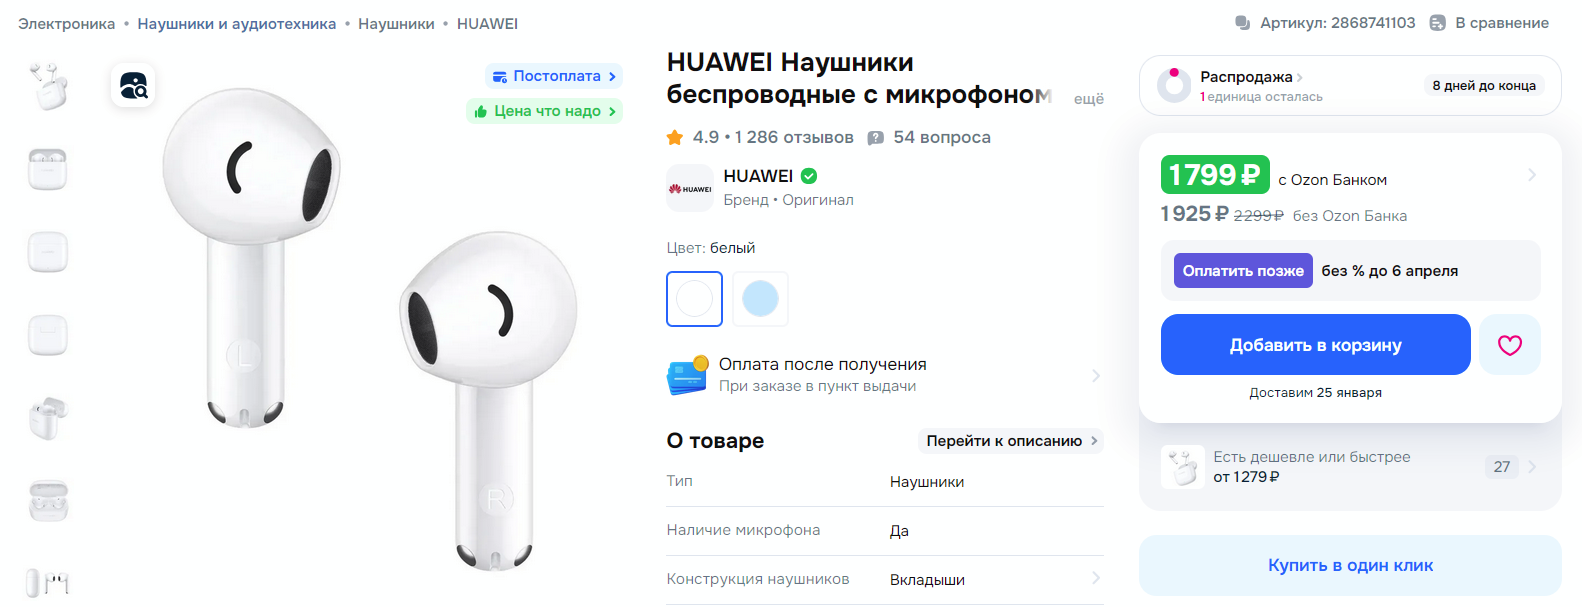Click the compare icon next to В сравнение
Screen dimensions: 1582x607
(x=1437, y=23)
